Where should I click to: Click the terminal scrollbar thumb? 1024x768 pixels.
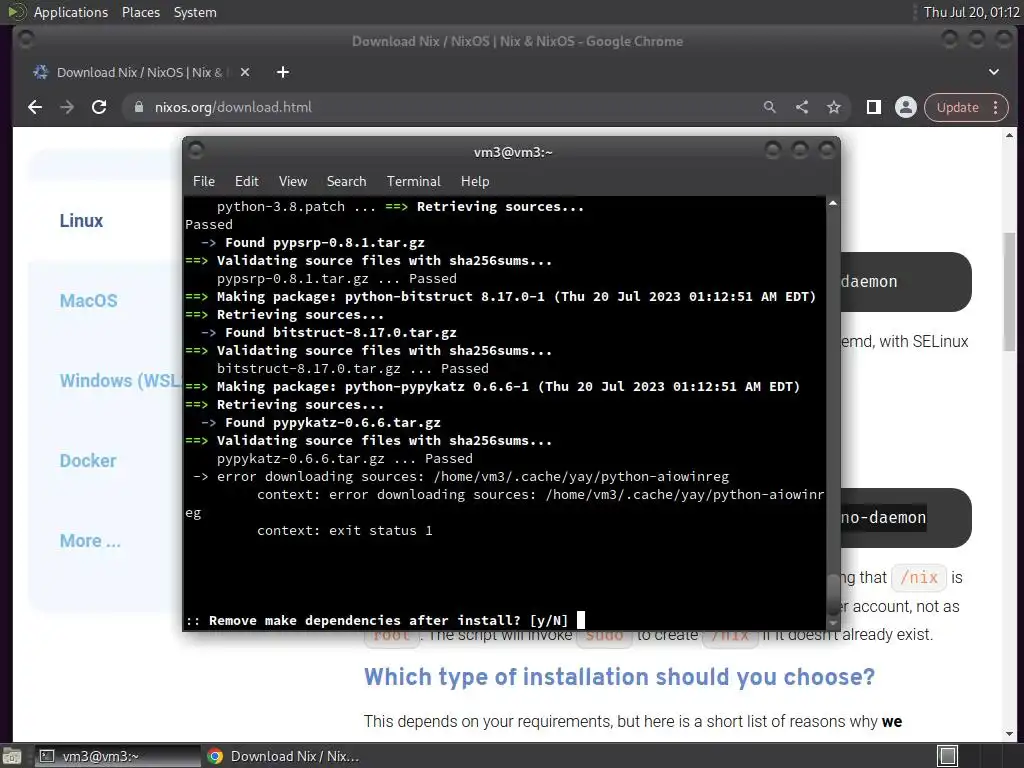coord(833,594)
